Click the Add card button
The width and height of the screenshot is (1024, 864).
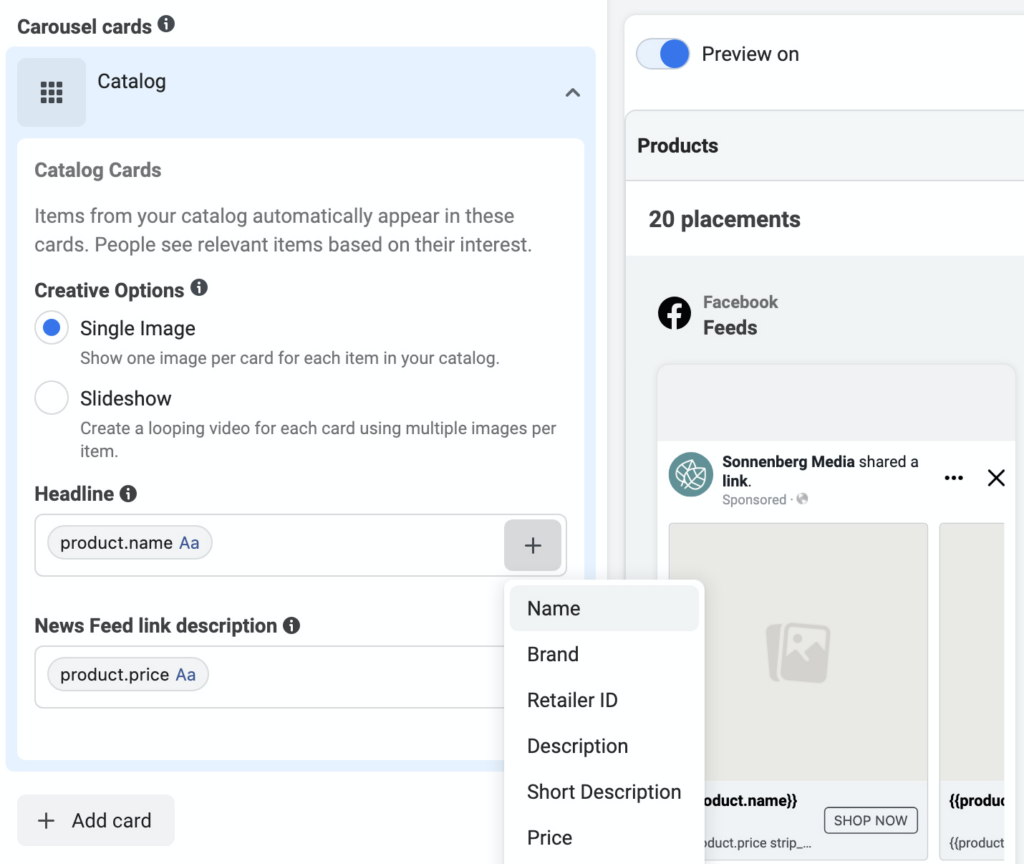click(95, 820)
